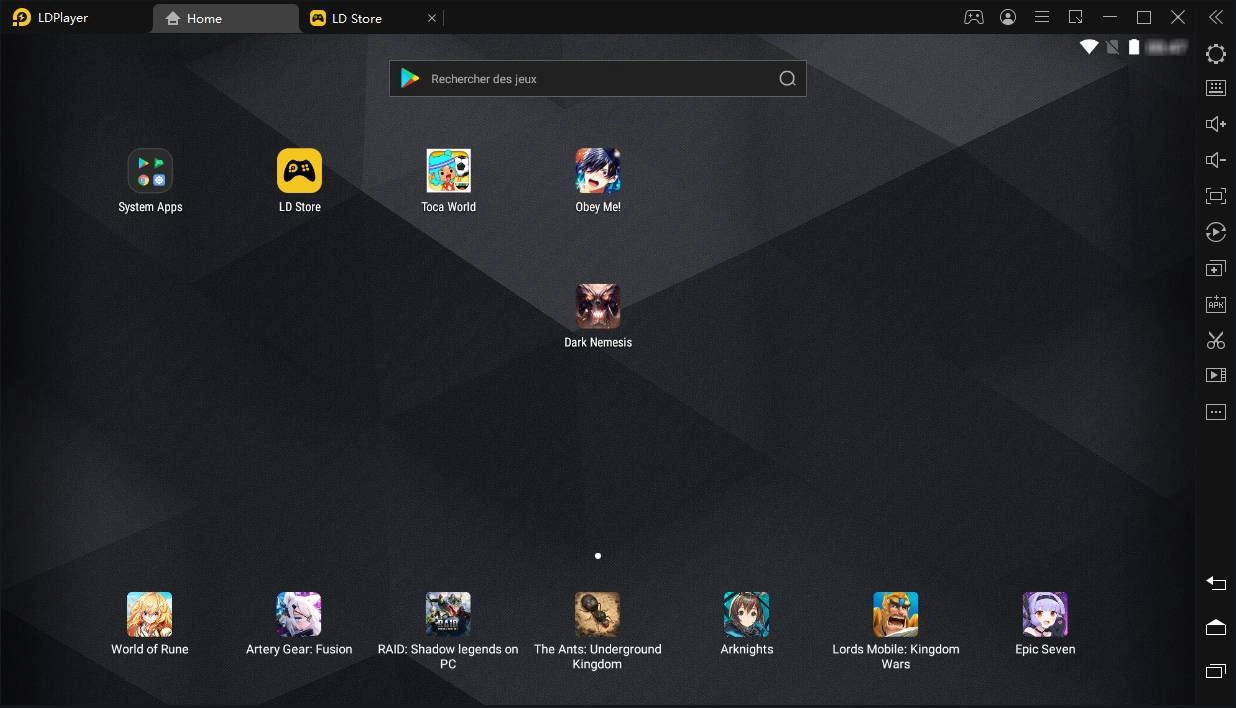Screen dimensions: 1236x708
Task: Collapse the right sidebar with double chevron
Action: tap(1216, 17)
